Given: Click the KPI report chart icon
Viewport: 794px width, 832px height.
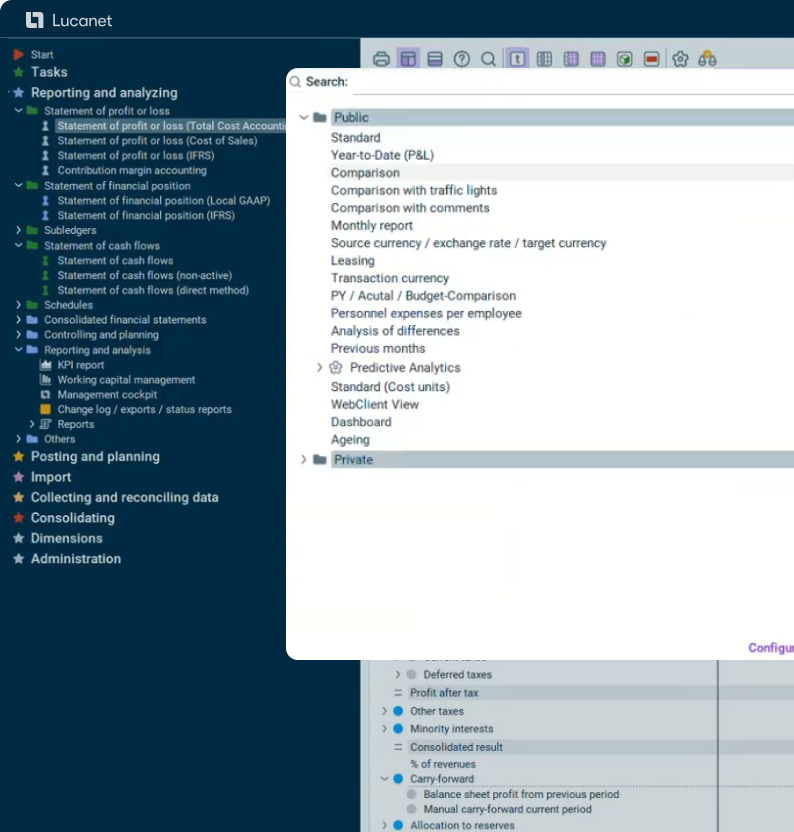Looking at the screenshot, I should point(46,365).
